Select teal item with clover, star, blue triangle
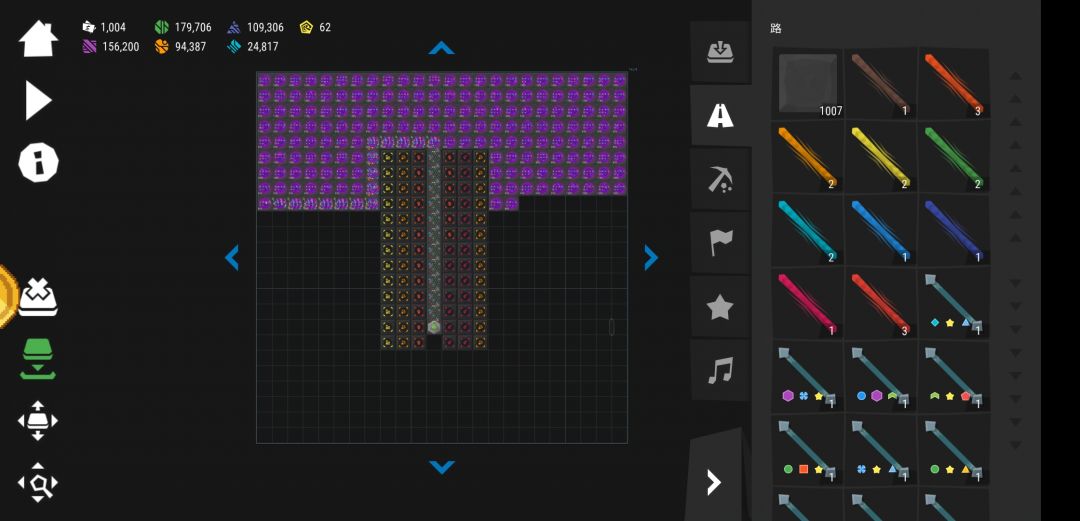This screenshot has width=1080, height=521. click(881, 450)
